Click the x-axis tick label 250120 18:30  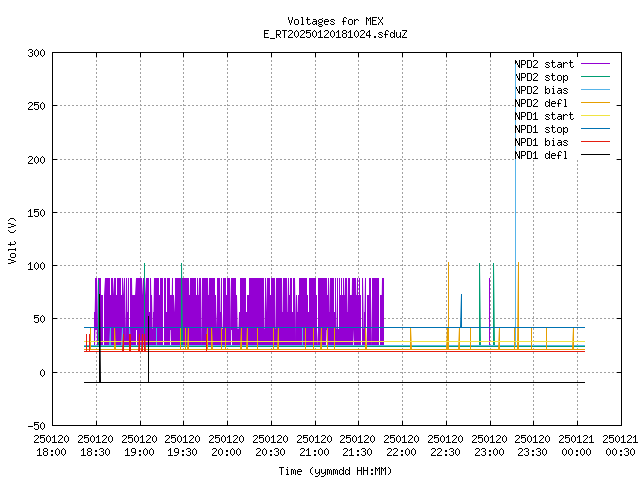point(96,446)
